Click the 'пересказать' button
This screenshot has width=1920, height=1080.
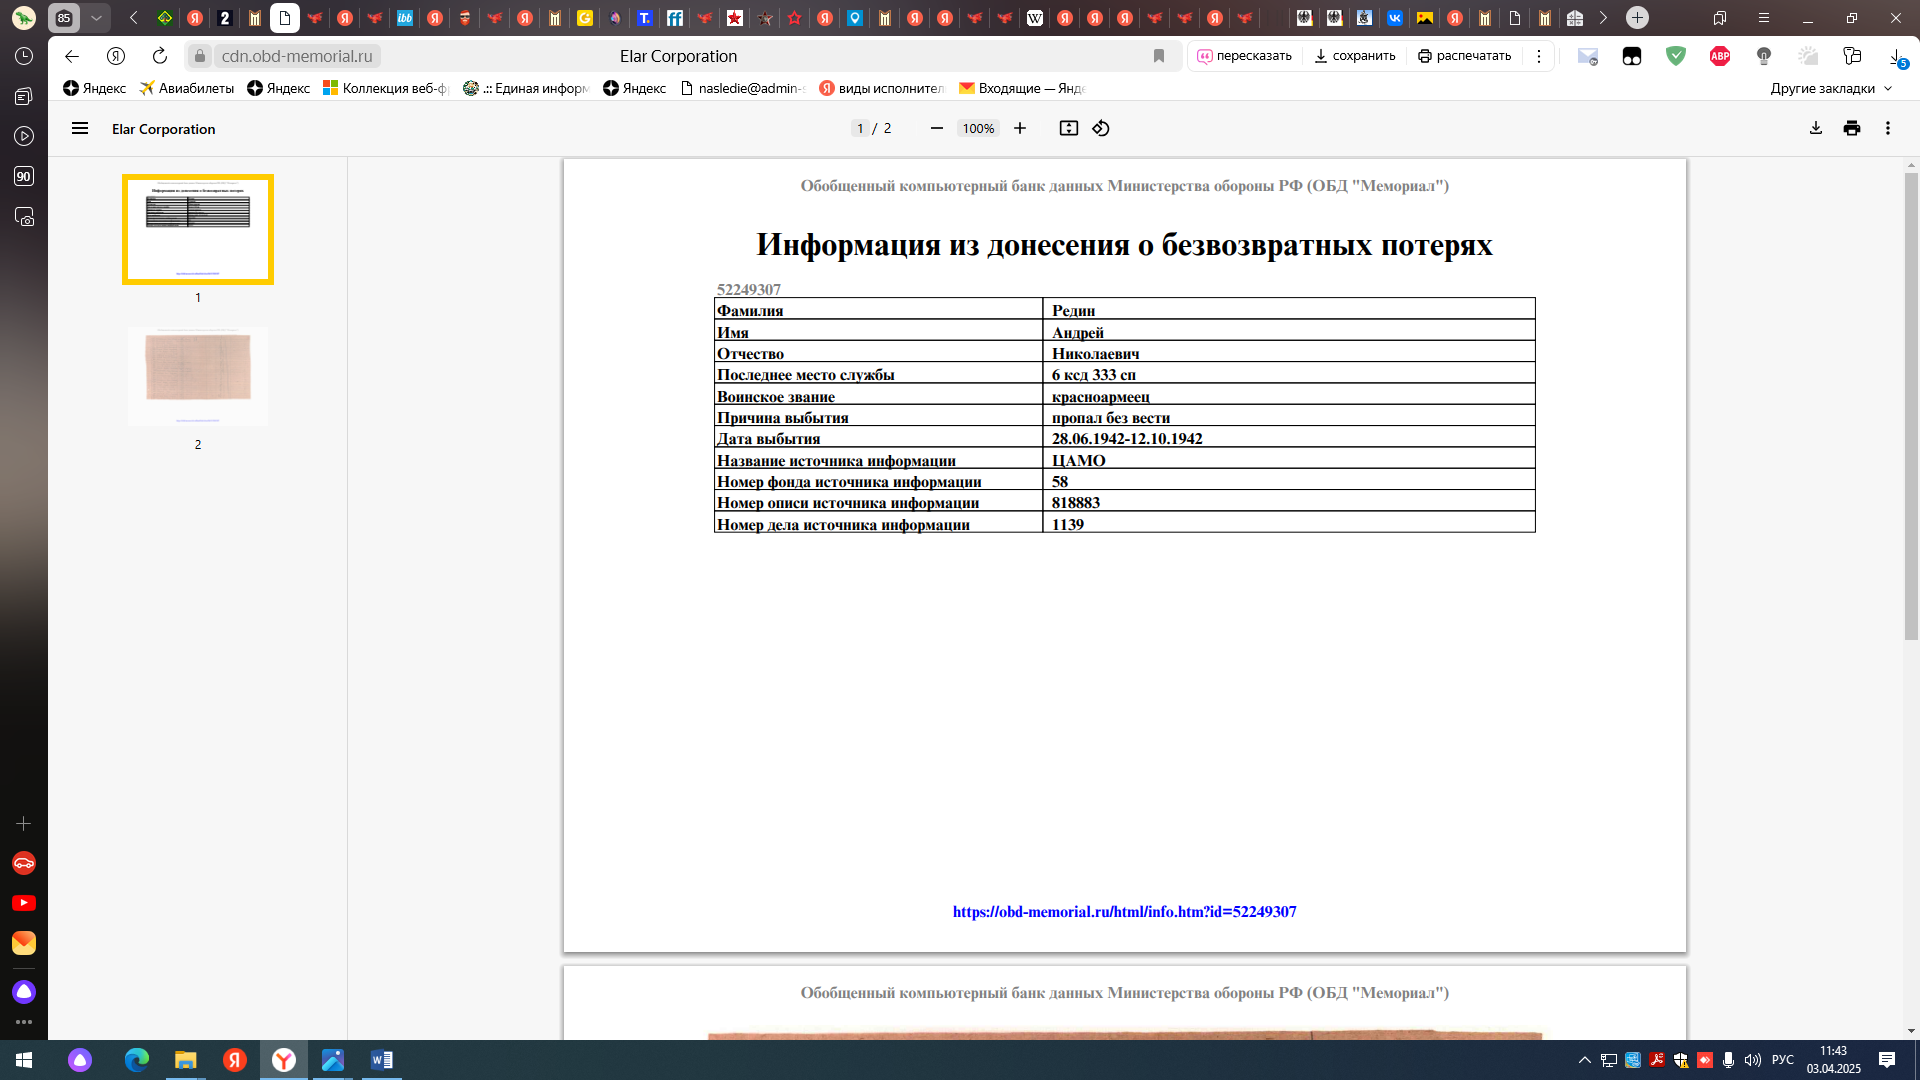[x=1245, y=56]
